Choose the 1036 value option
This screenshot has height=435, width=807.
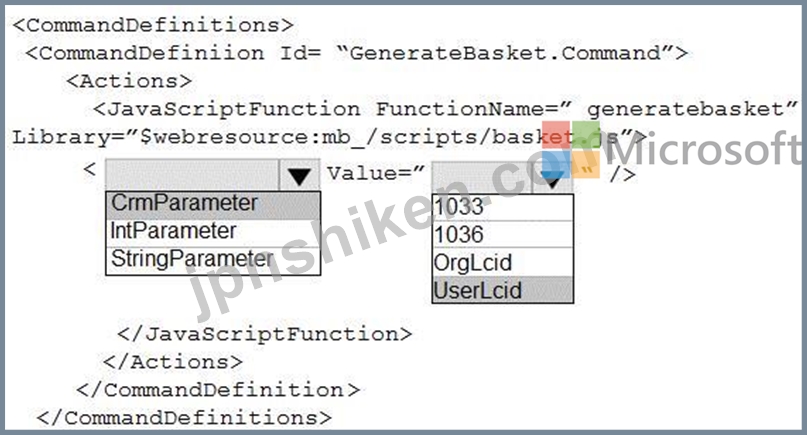pyautogui.click(x=503, y=235)
